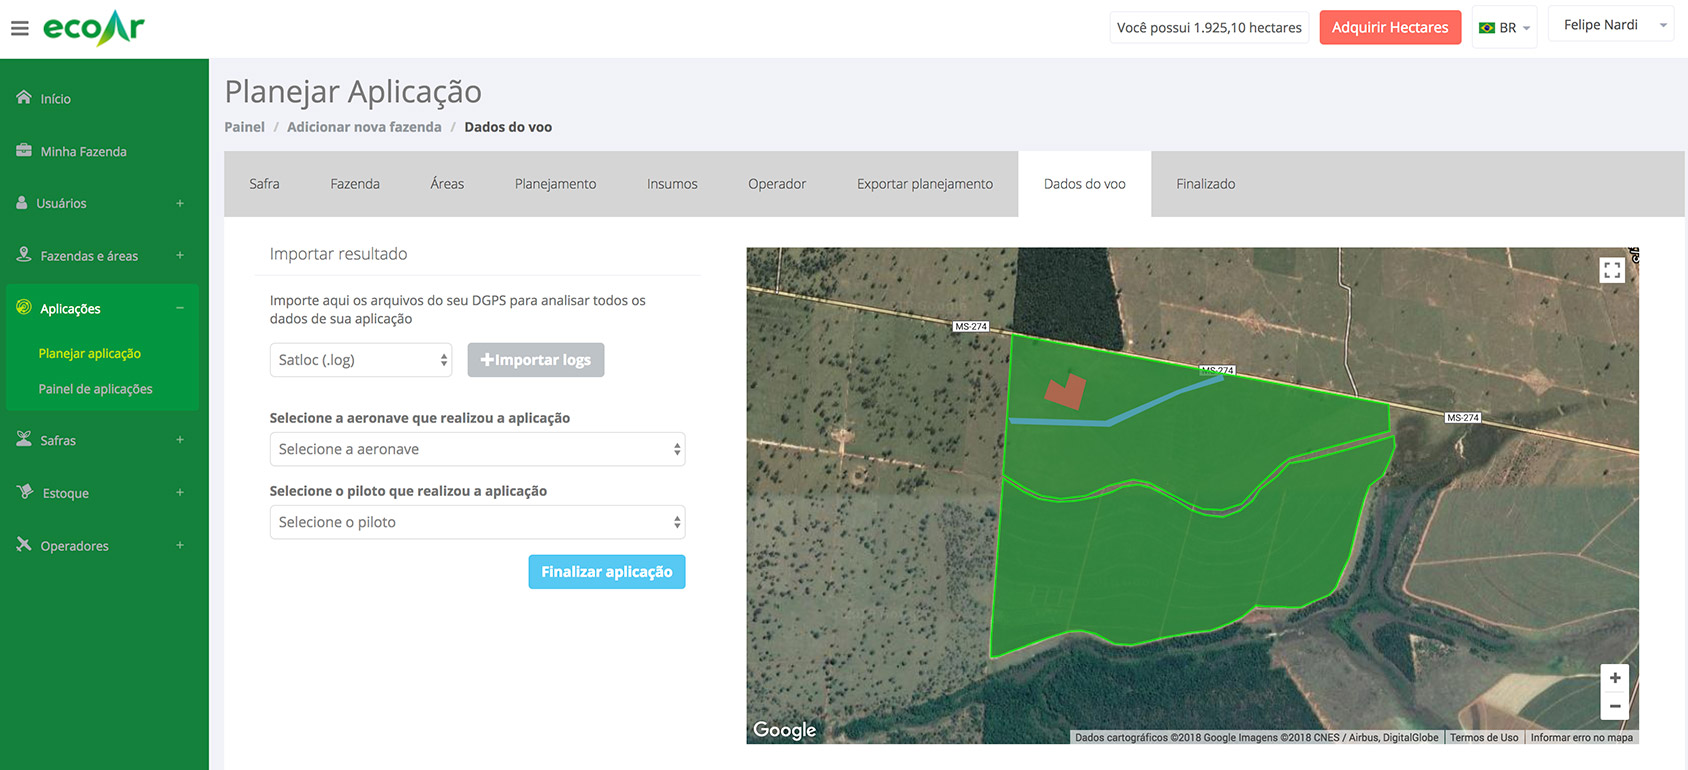1688x770 pixels.
Task: Click the Operadores airplane icon
Action: (x=24, y=545)
